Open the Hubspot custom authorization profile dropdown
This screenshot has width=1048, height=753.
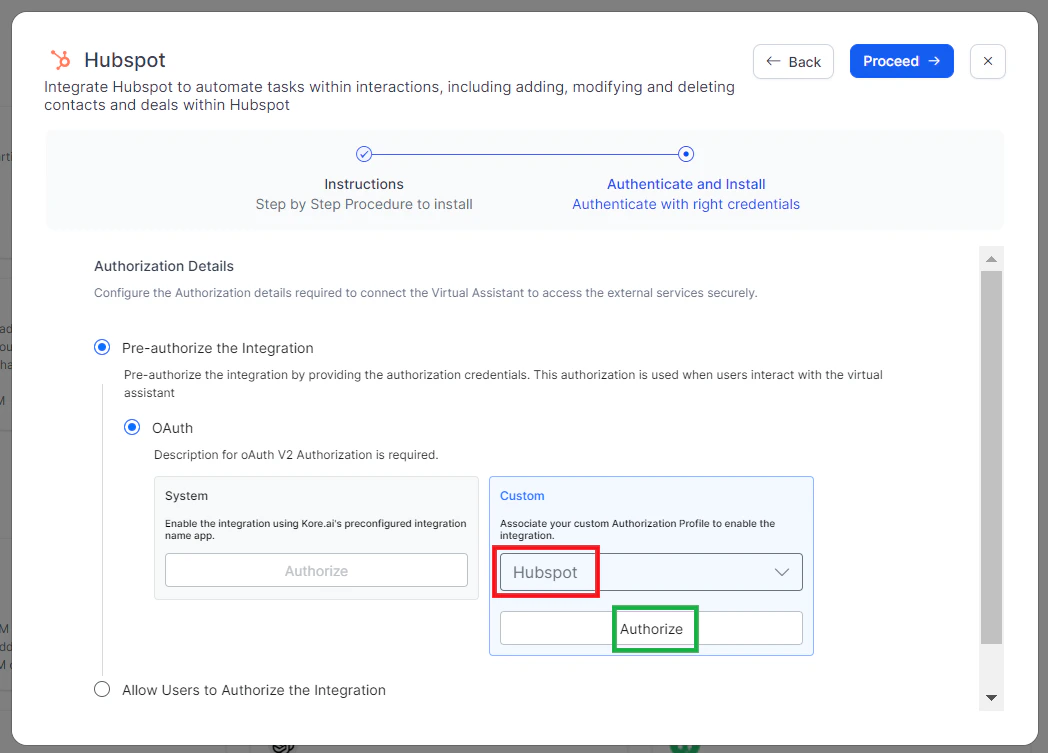(x=648, y=571)
